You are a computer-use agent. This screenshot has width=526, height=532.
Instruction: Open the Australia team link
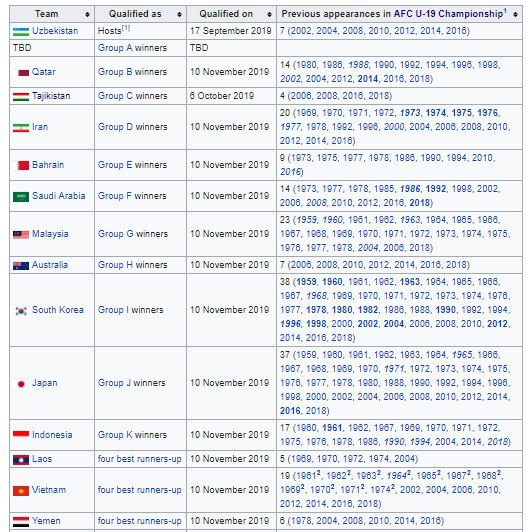coord(50,265)
